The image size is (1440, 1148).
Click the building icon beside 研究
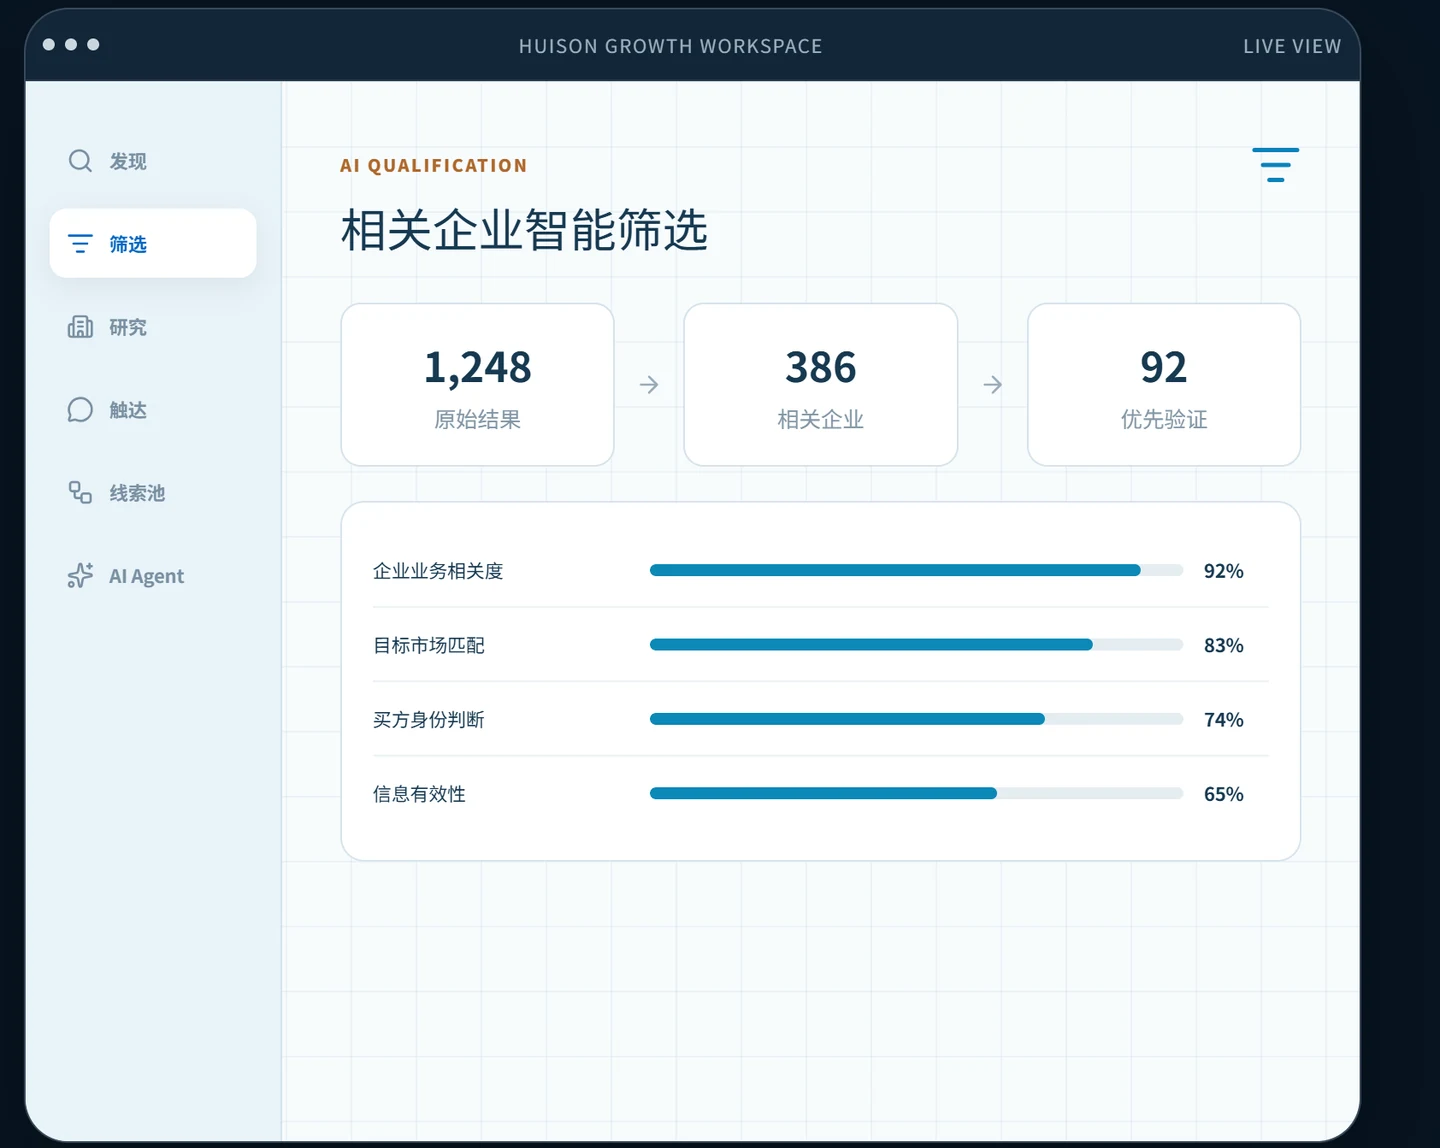80,327
